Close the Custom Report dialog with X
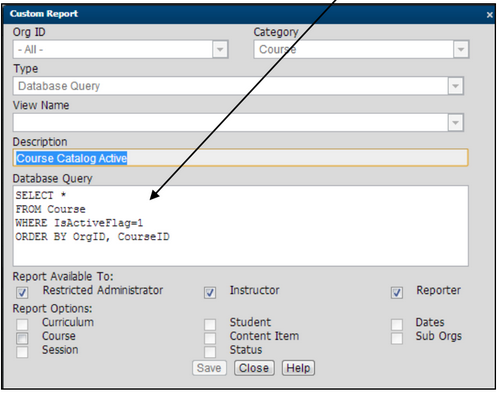This screenshot has height=393, width=499. coord(489,15)
